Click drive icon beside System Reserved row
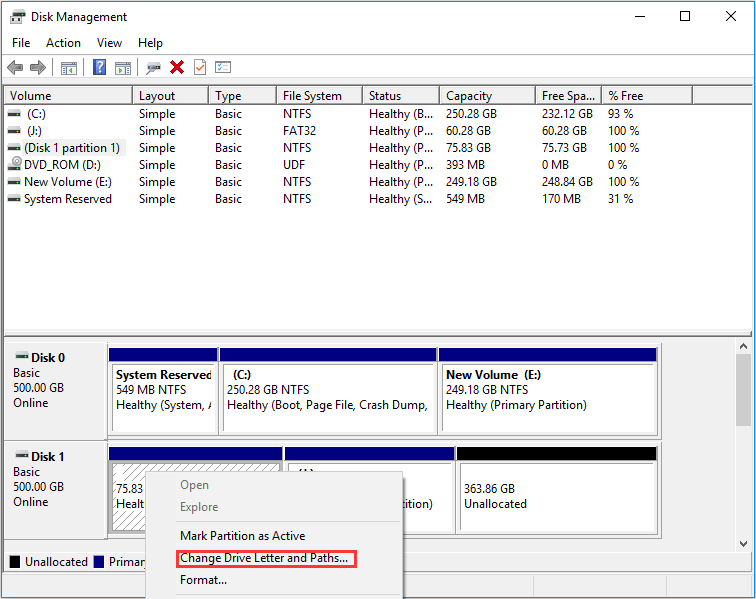 click(14, 199)
